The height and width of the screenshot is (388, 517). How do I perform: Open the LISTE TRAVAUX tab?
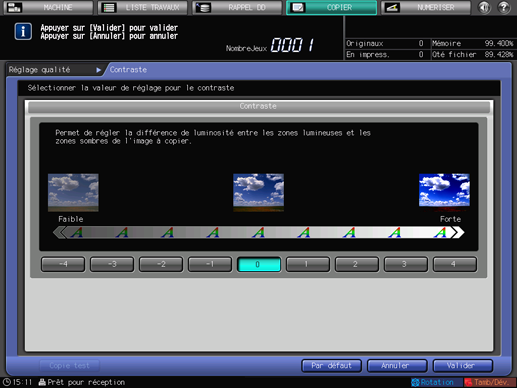point(143,7)
